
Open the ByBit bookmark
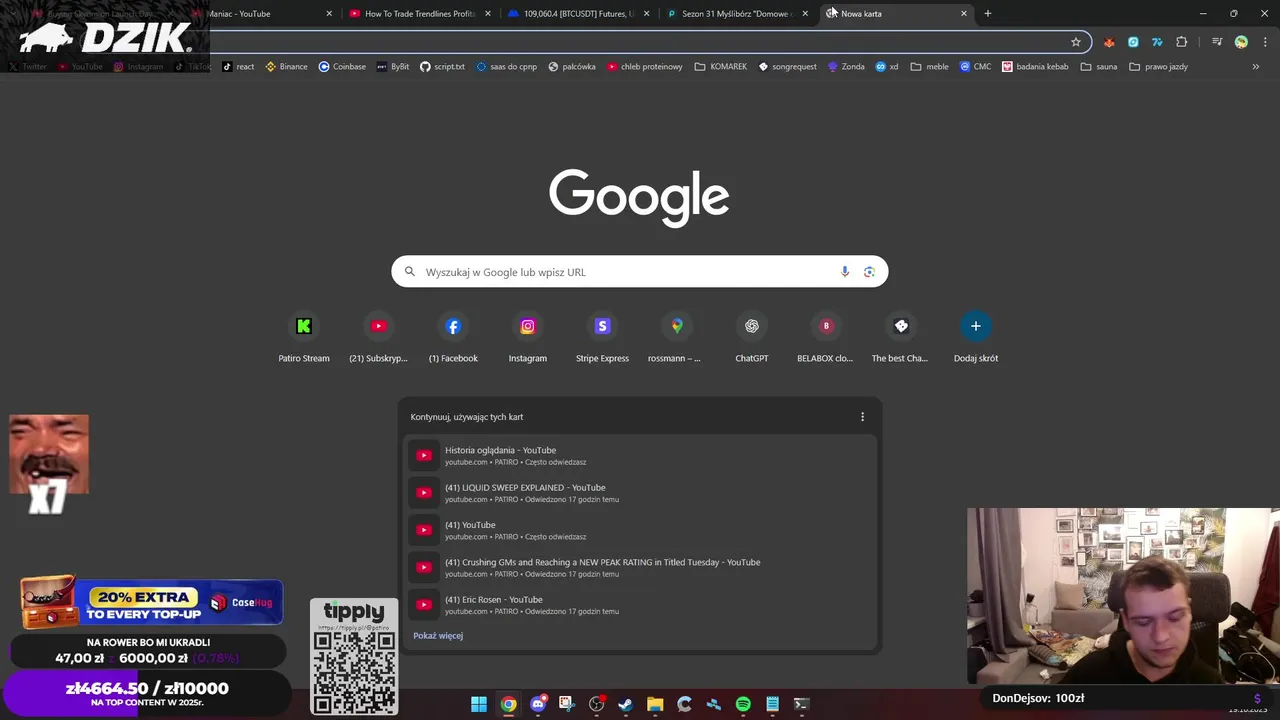(393, 67)
